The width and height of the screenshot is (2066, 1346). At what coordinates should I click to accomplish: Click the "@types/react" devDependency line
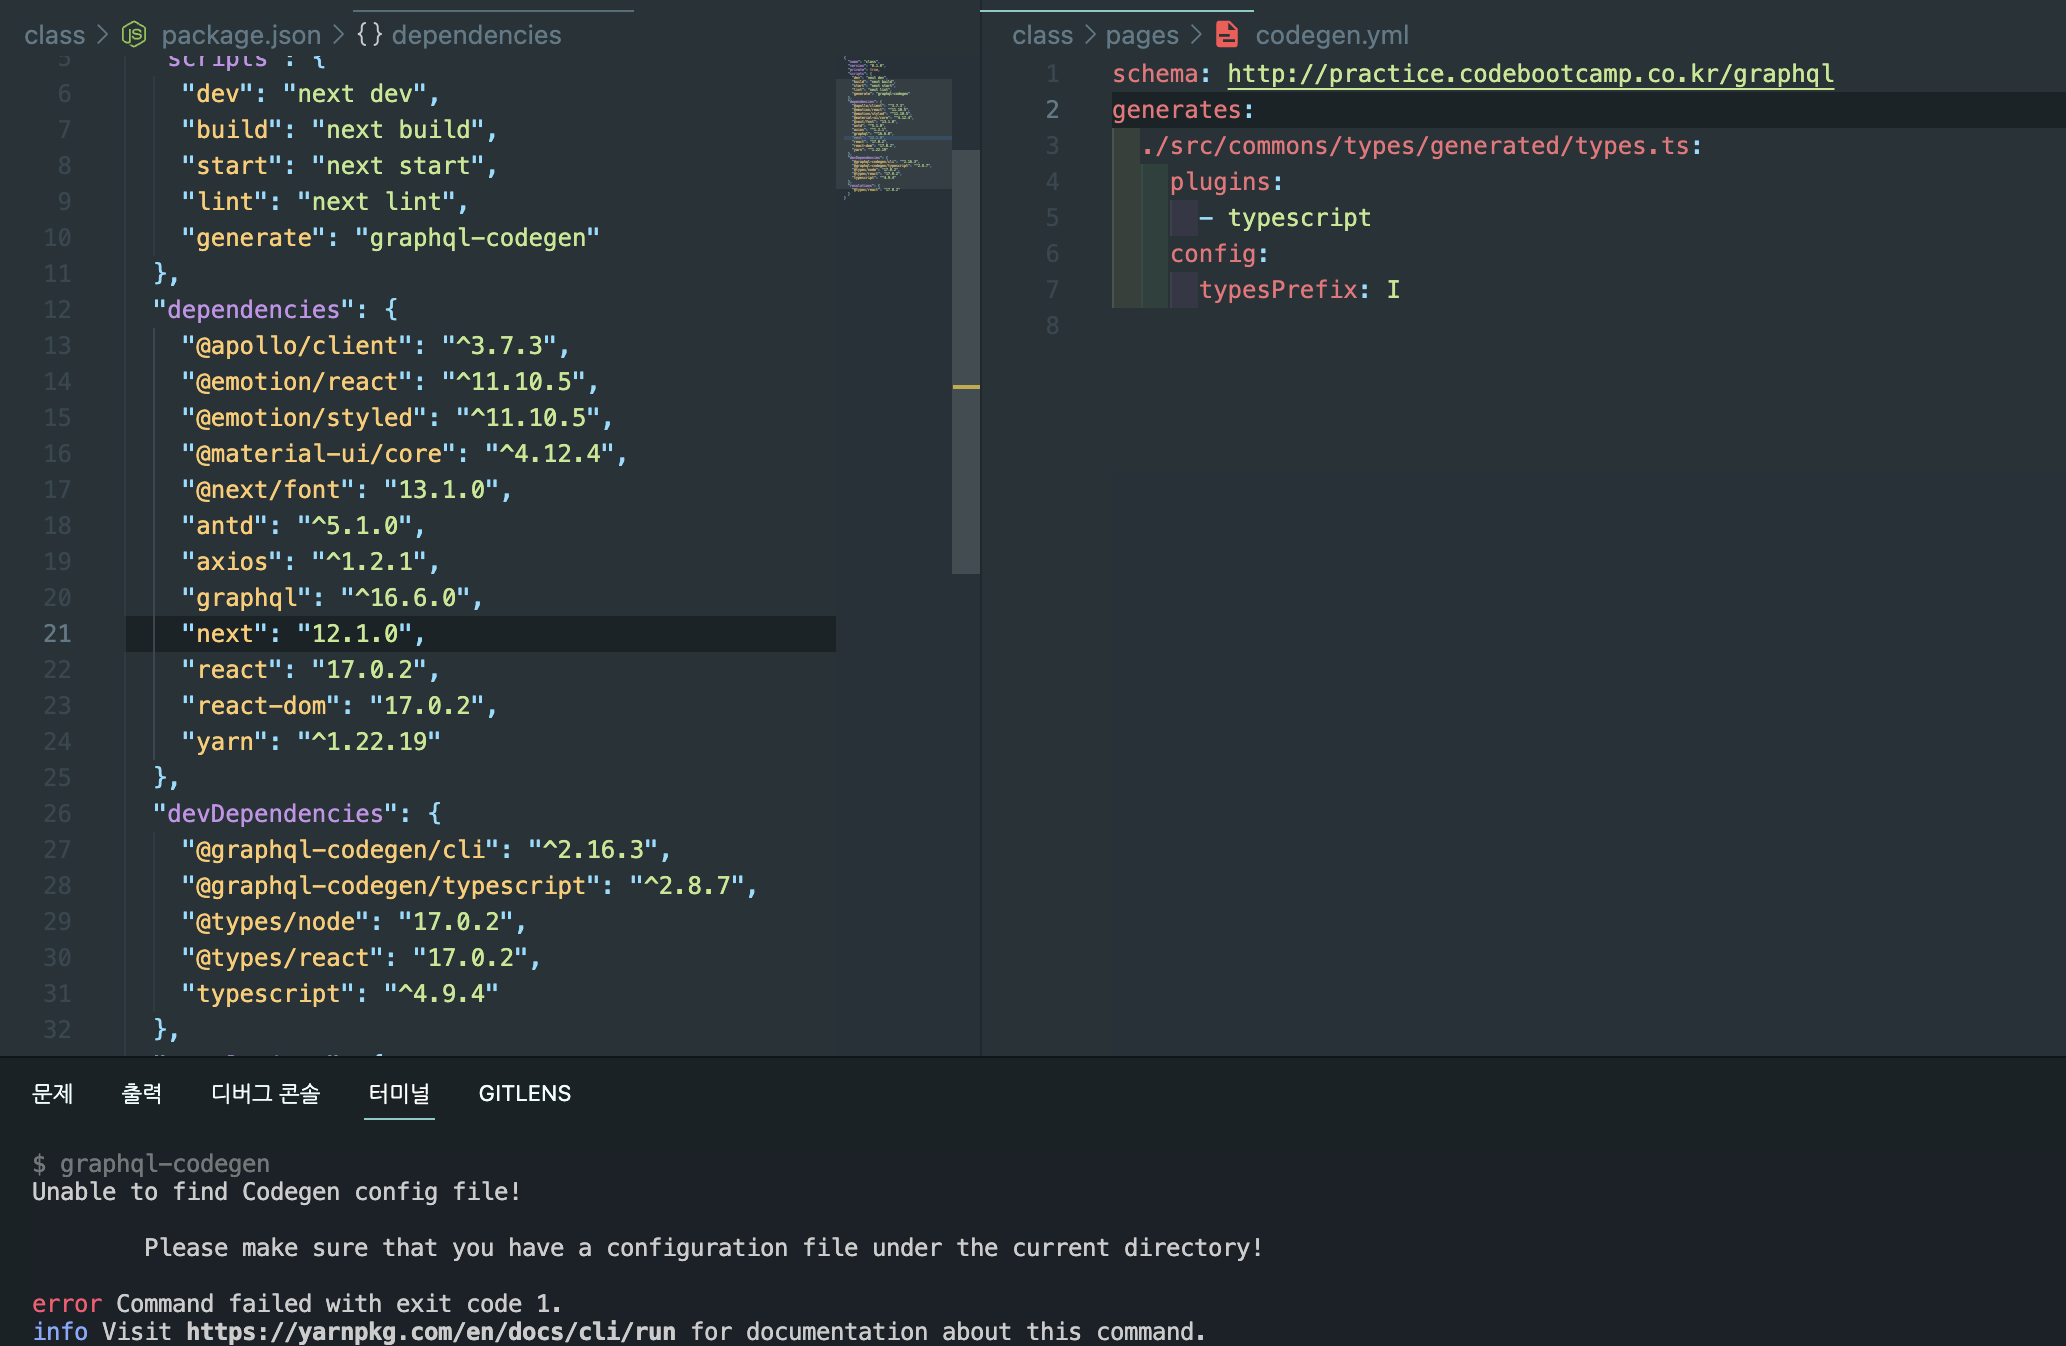(x=361, y=958)
